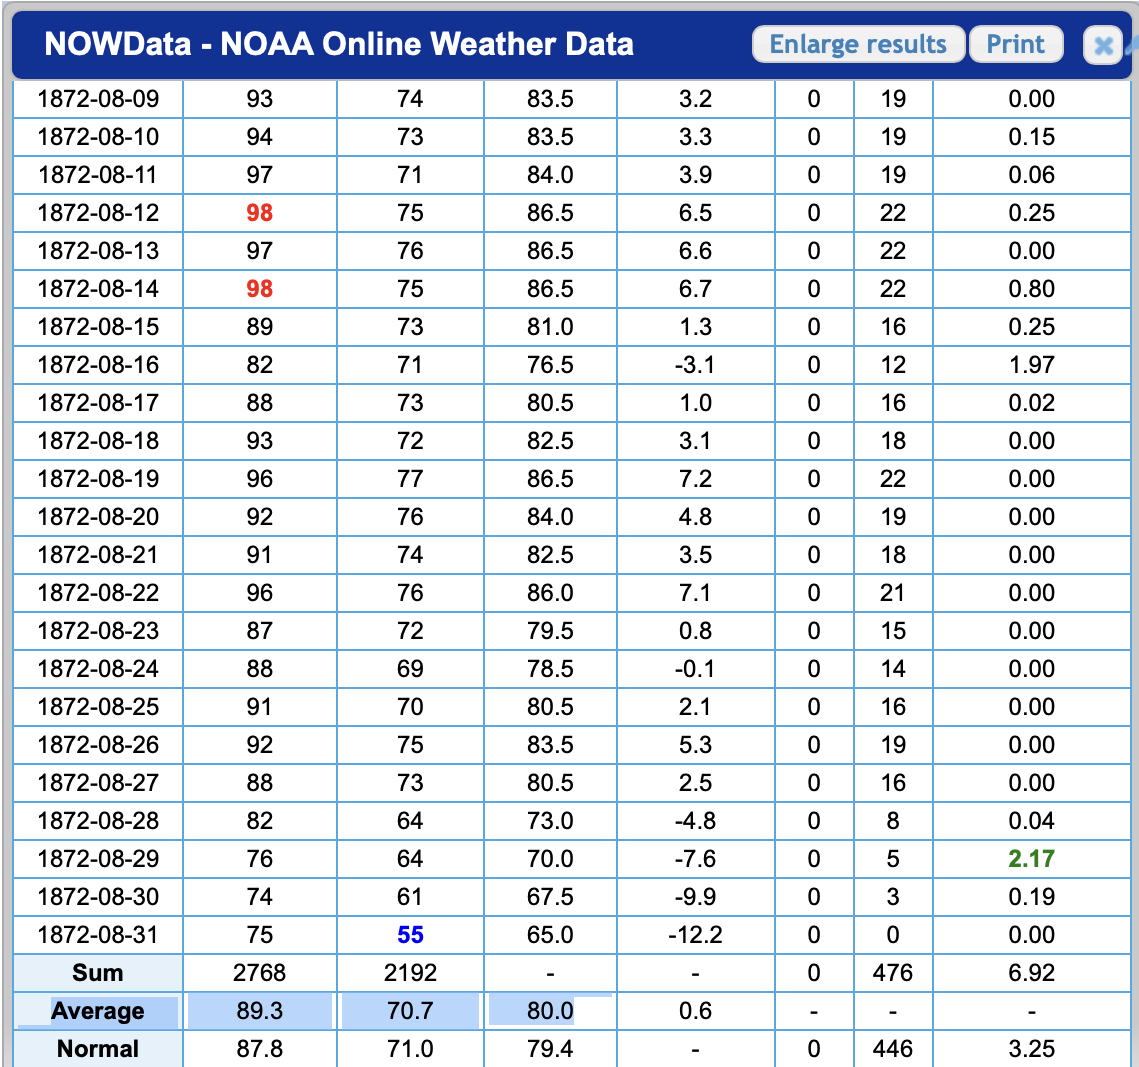The width and height of the screenshot is (1139, 1067).
Task: Select the date cell 1872-08-15
Action: 98,327
